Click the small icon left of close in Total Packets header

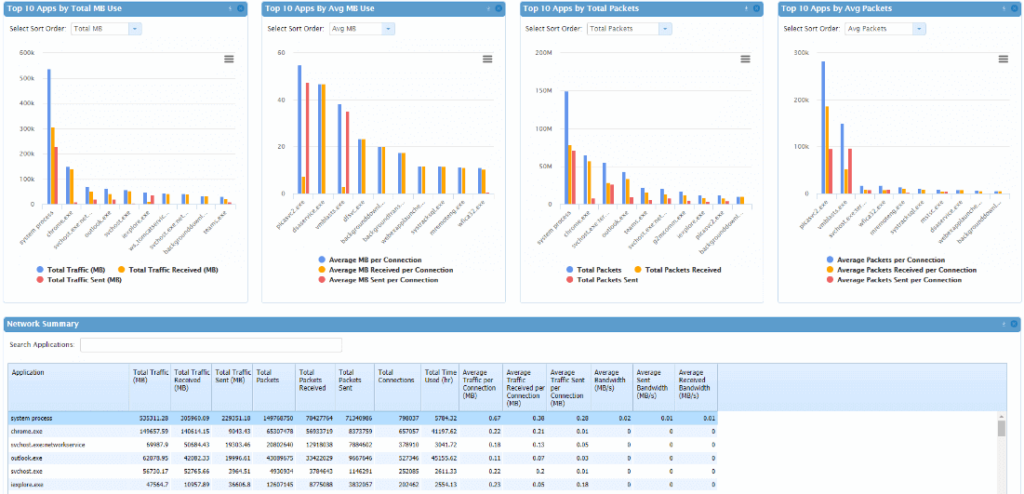746,8
